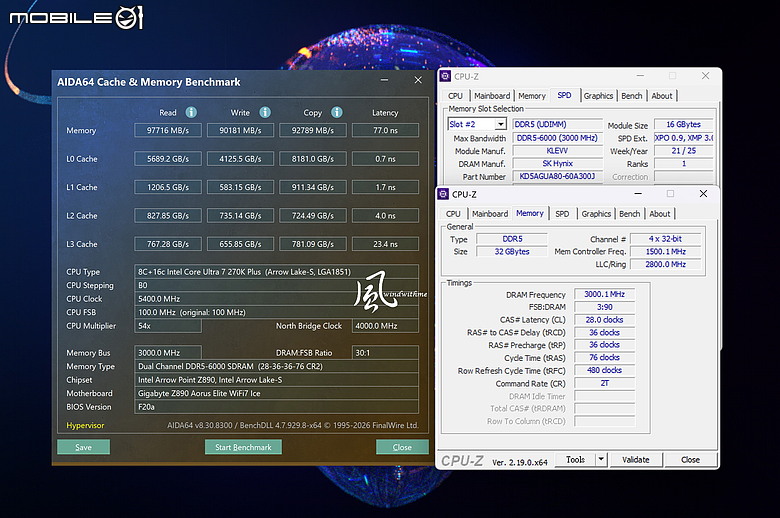Click Save button in AIDA64
Image resolution: width=780 pixels, height=518 pixels.
(84, 447)
